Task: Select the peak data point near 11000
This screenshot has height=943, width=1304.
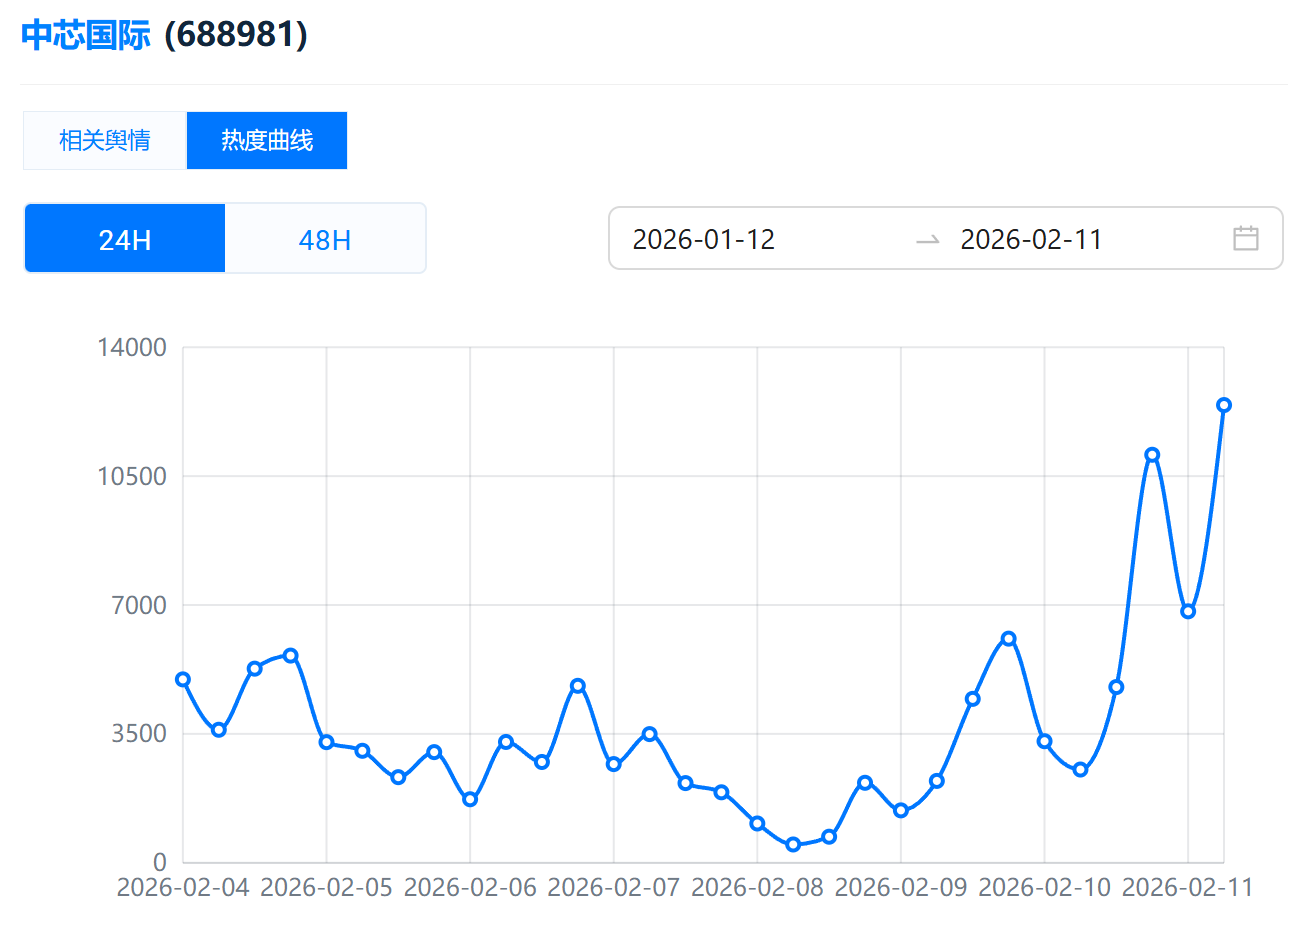Action: coord(1152,455)
